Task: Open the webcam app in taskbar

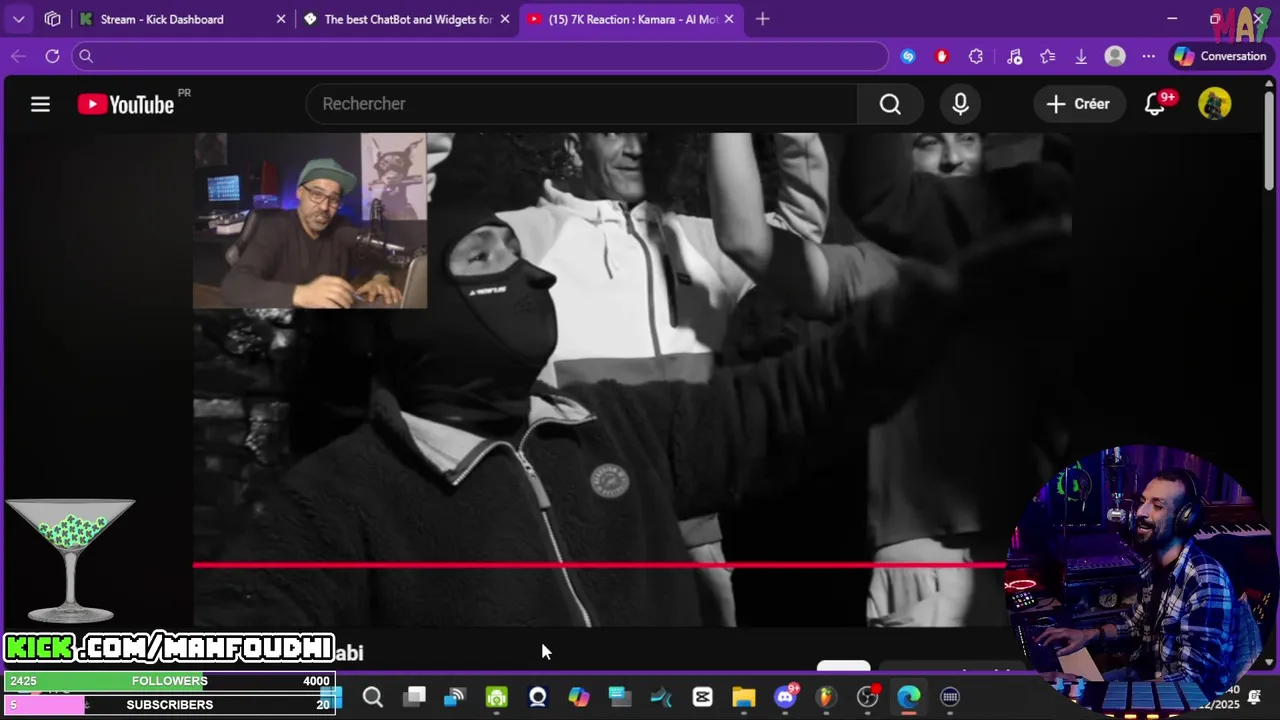Action: [x=538, y=697]
